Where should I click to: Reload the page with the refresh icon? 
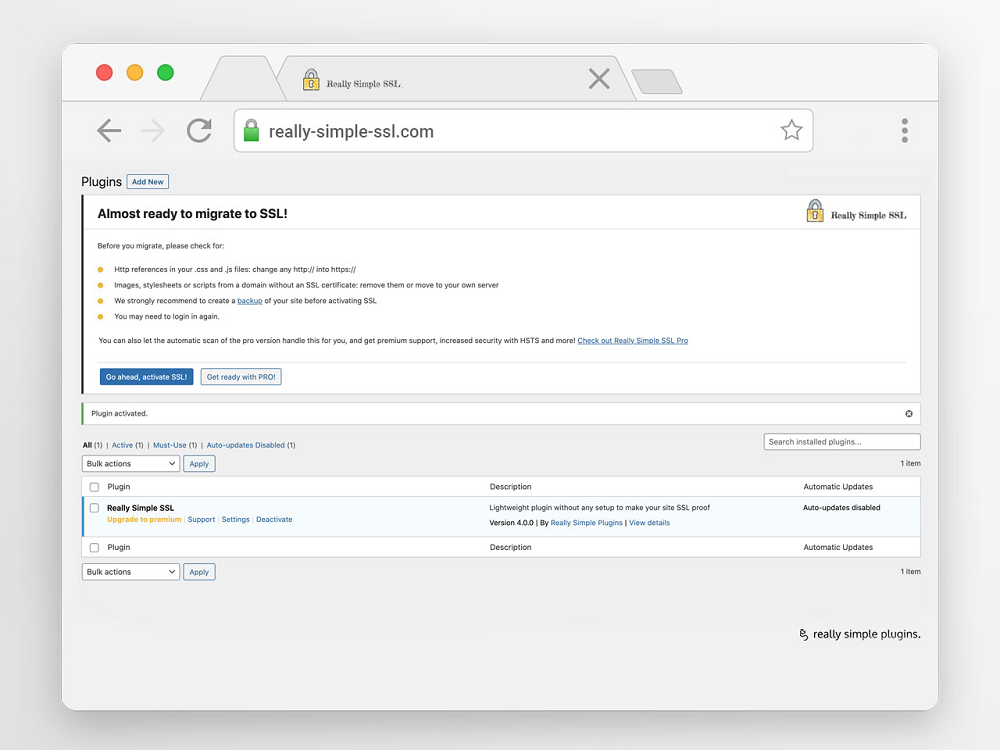(200, 131)
